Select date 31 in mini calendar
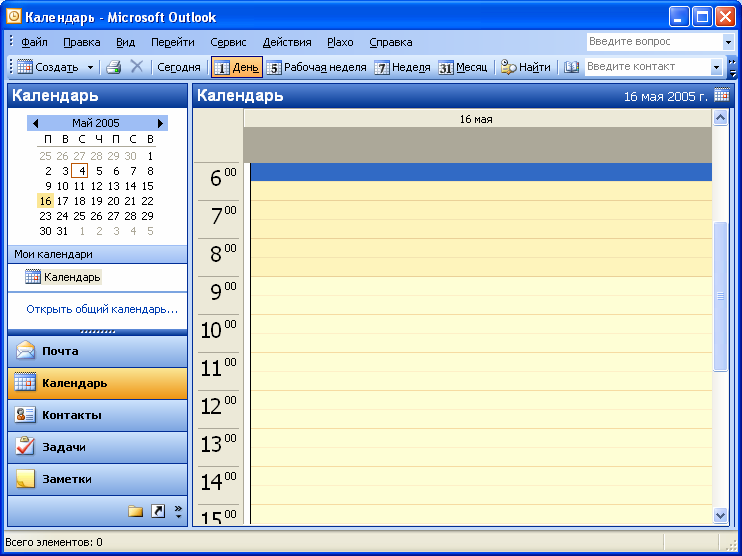 tap(62, 231)
